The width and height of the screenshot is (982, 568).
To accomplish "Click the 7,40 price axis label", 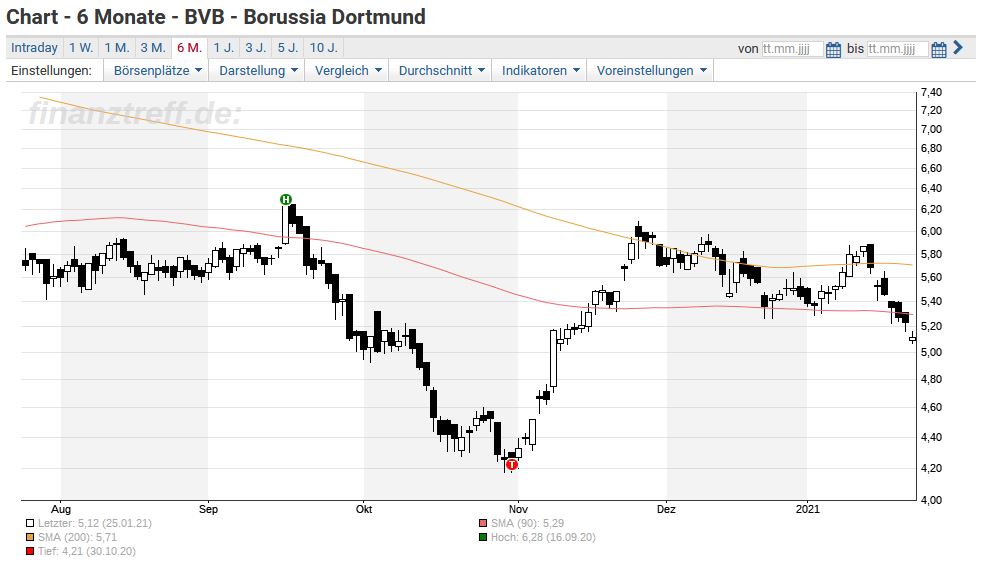I will 931,93.
